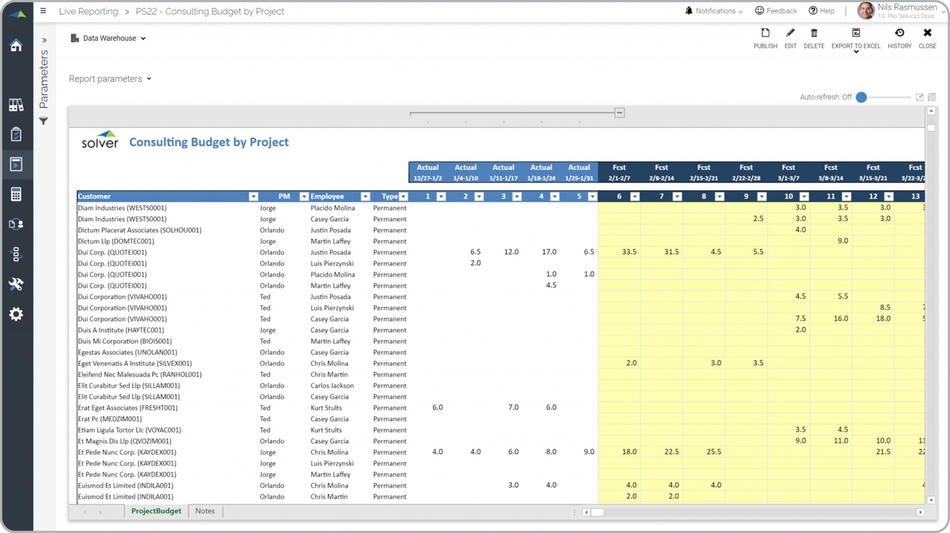This screenshot has width=950, height=533.
Task: Switch to the Notes sheet tab
Action: point(205,511)
